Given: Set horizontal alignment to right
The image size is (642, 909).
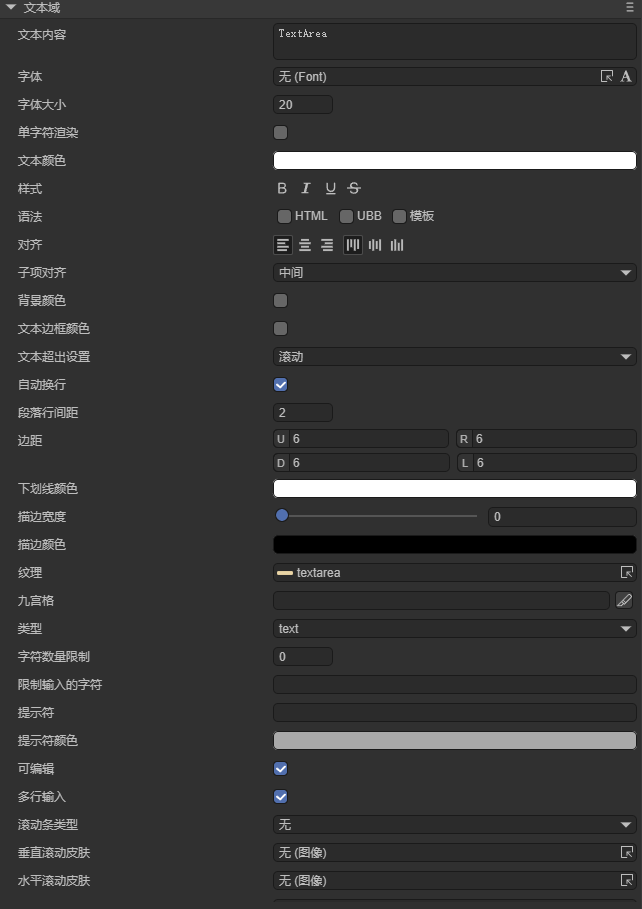Looking at the screenshot, I should tap(327, 245).
